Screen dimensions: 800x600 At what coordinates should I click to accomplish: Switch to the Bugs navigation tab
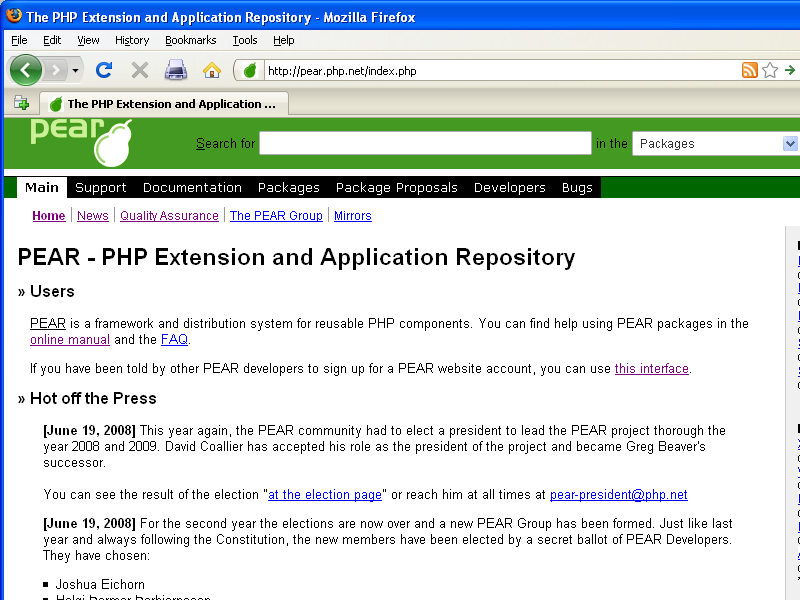tap(577, 187)
